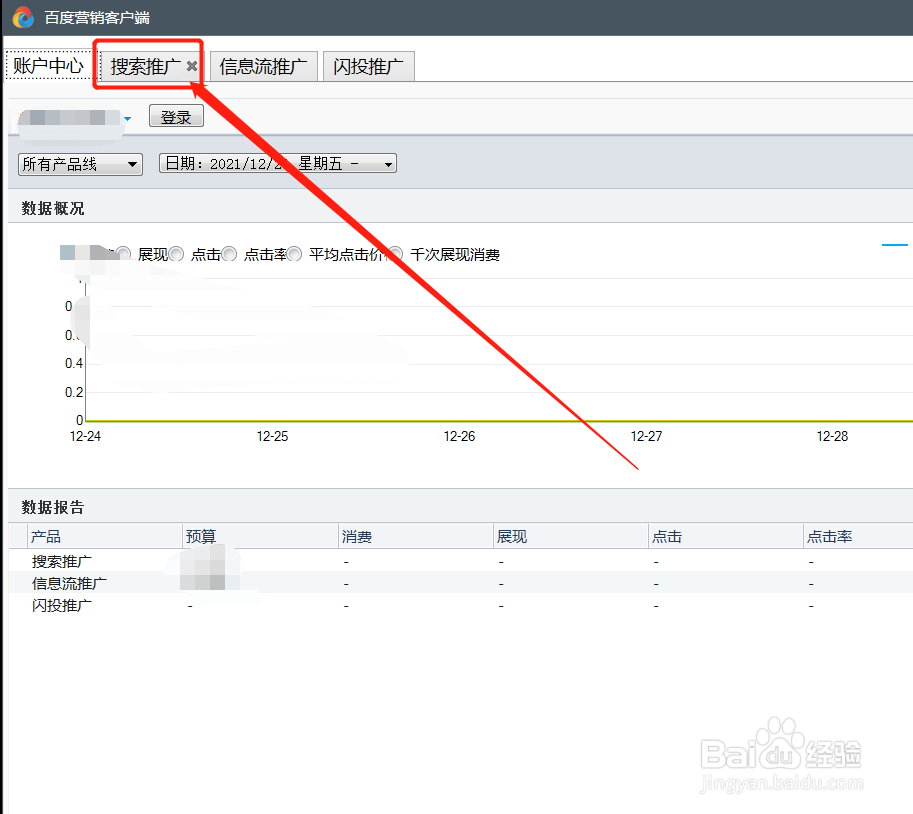The height and width of the screenshot is (814, 913).
Task: Click the 数据概况 section heading
Action: tap(53, 208)
